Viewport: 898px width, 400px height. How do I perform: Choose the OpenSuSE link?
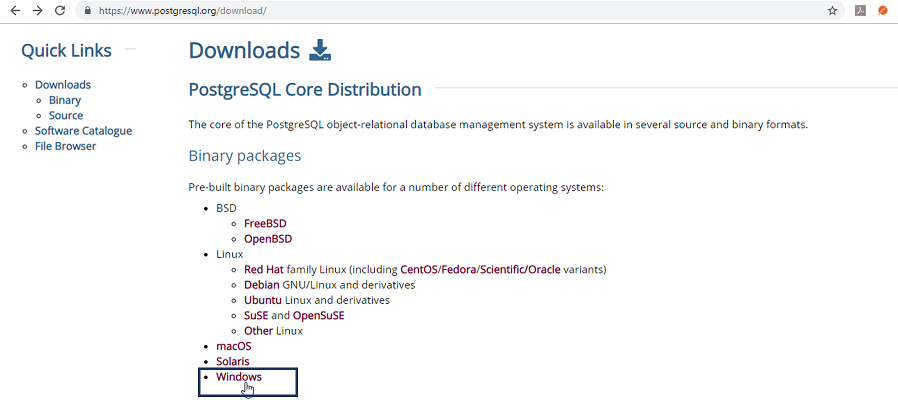point(318,316)
